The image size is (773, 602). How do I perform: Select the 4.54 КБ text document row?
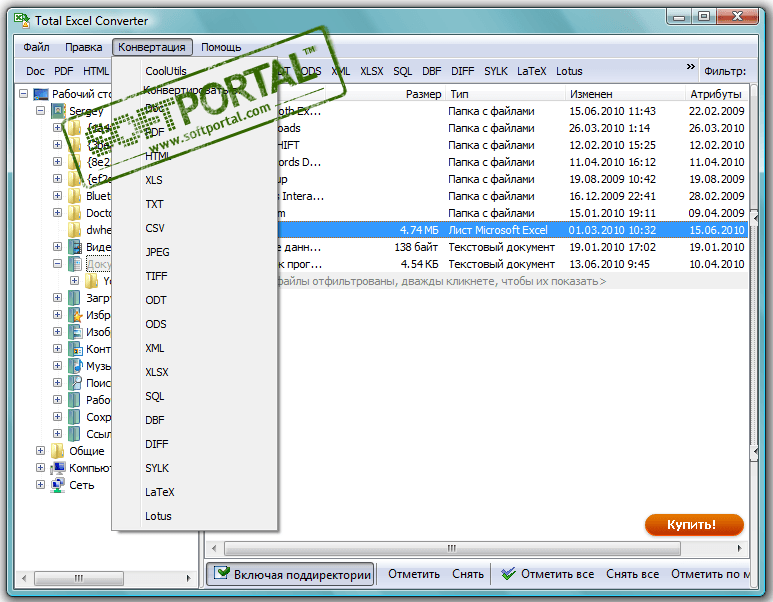(513, 264)
